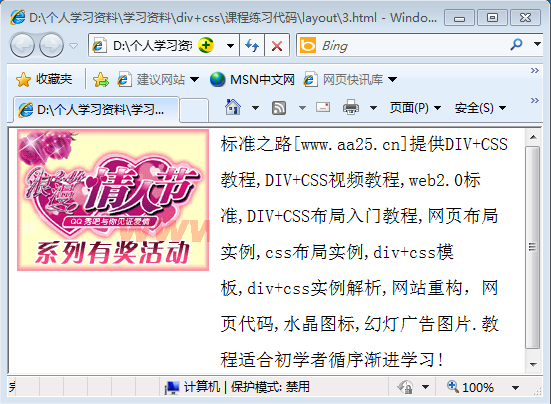Click the vertical scrollbar thumb
Viewport: 551px width, 404px height.
tap(533, 247)
